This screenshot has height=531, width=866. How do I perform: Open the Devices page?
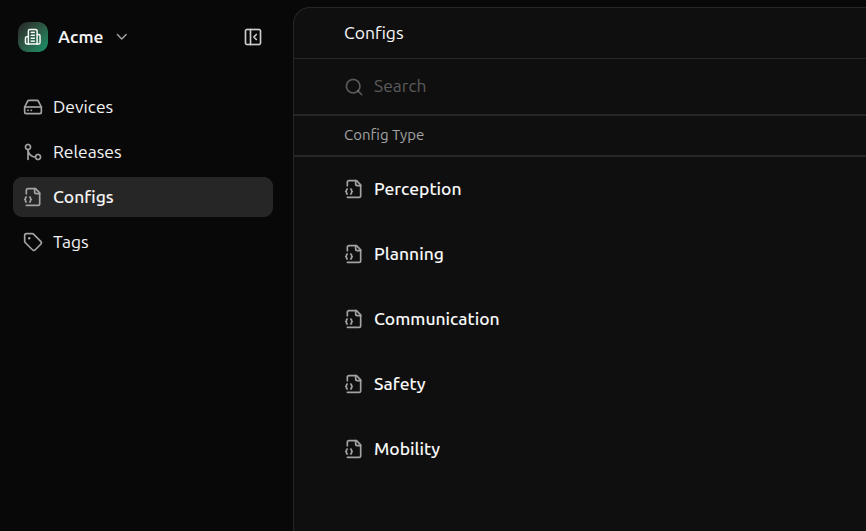(83, 107)
